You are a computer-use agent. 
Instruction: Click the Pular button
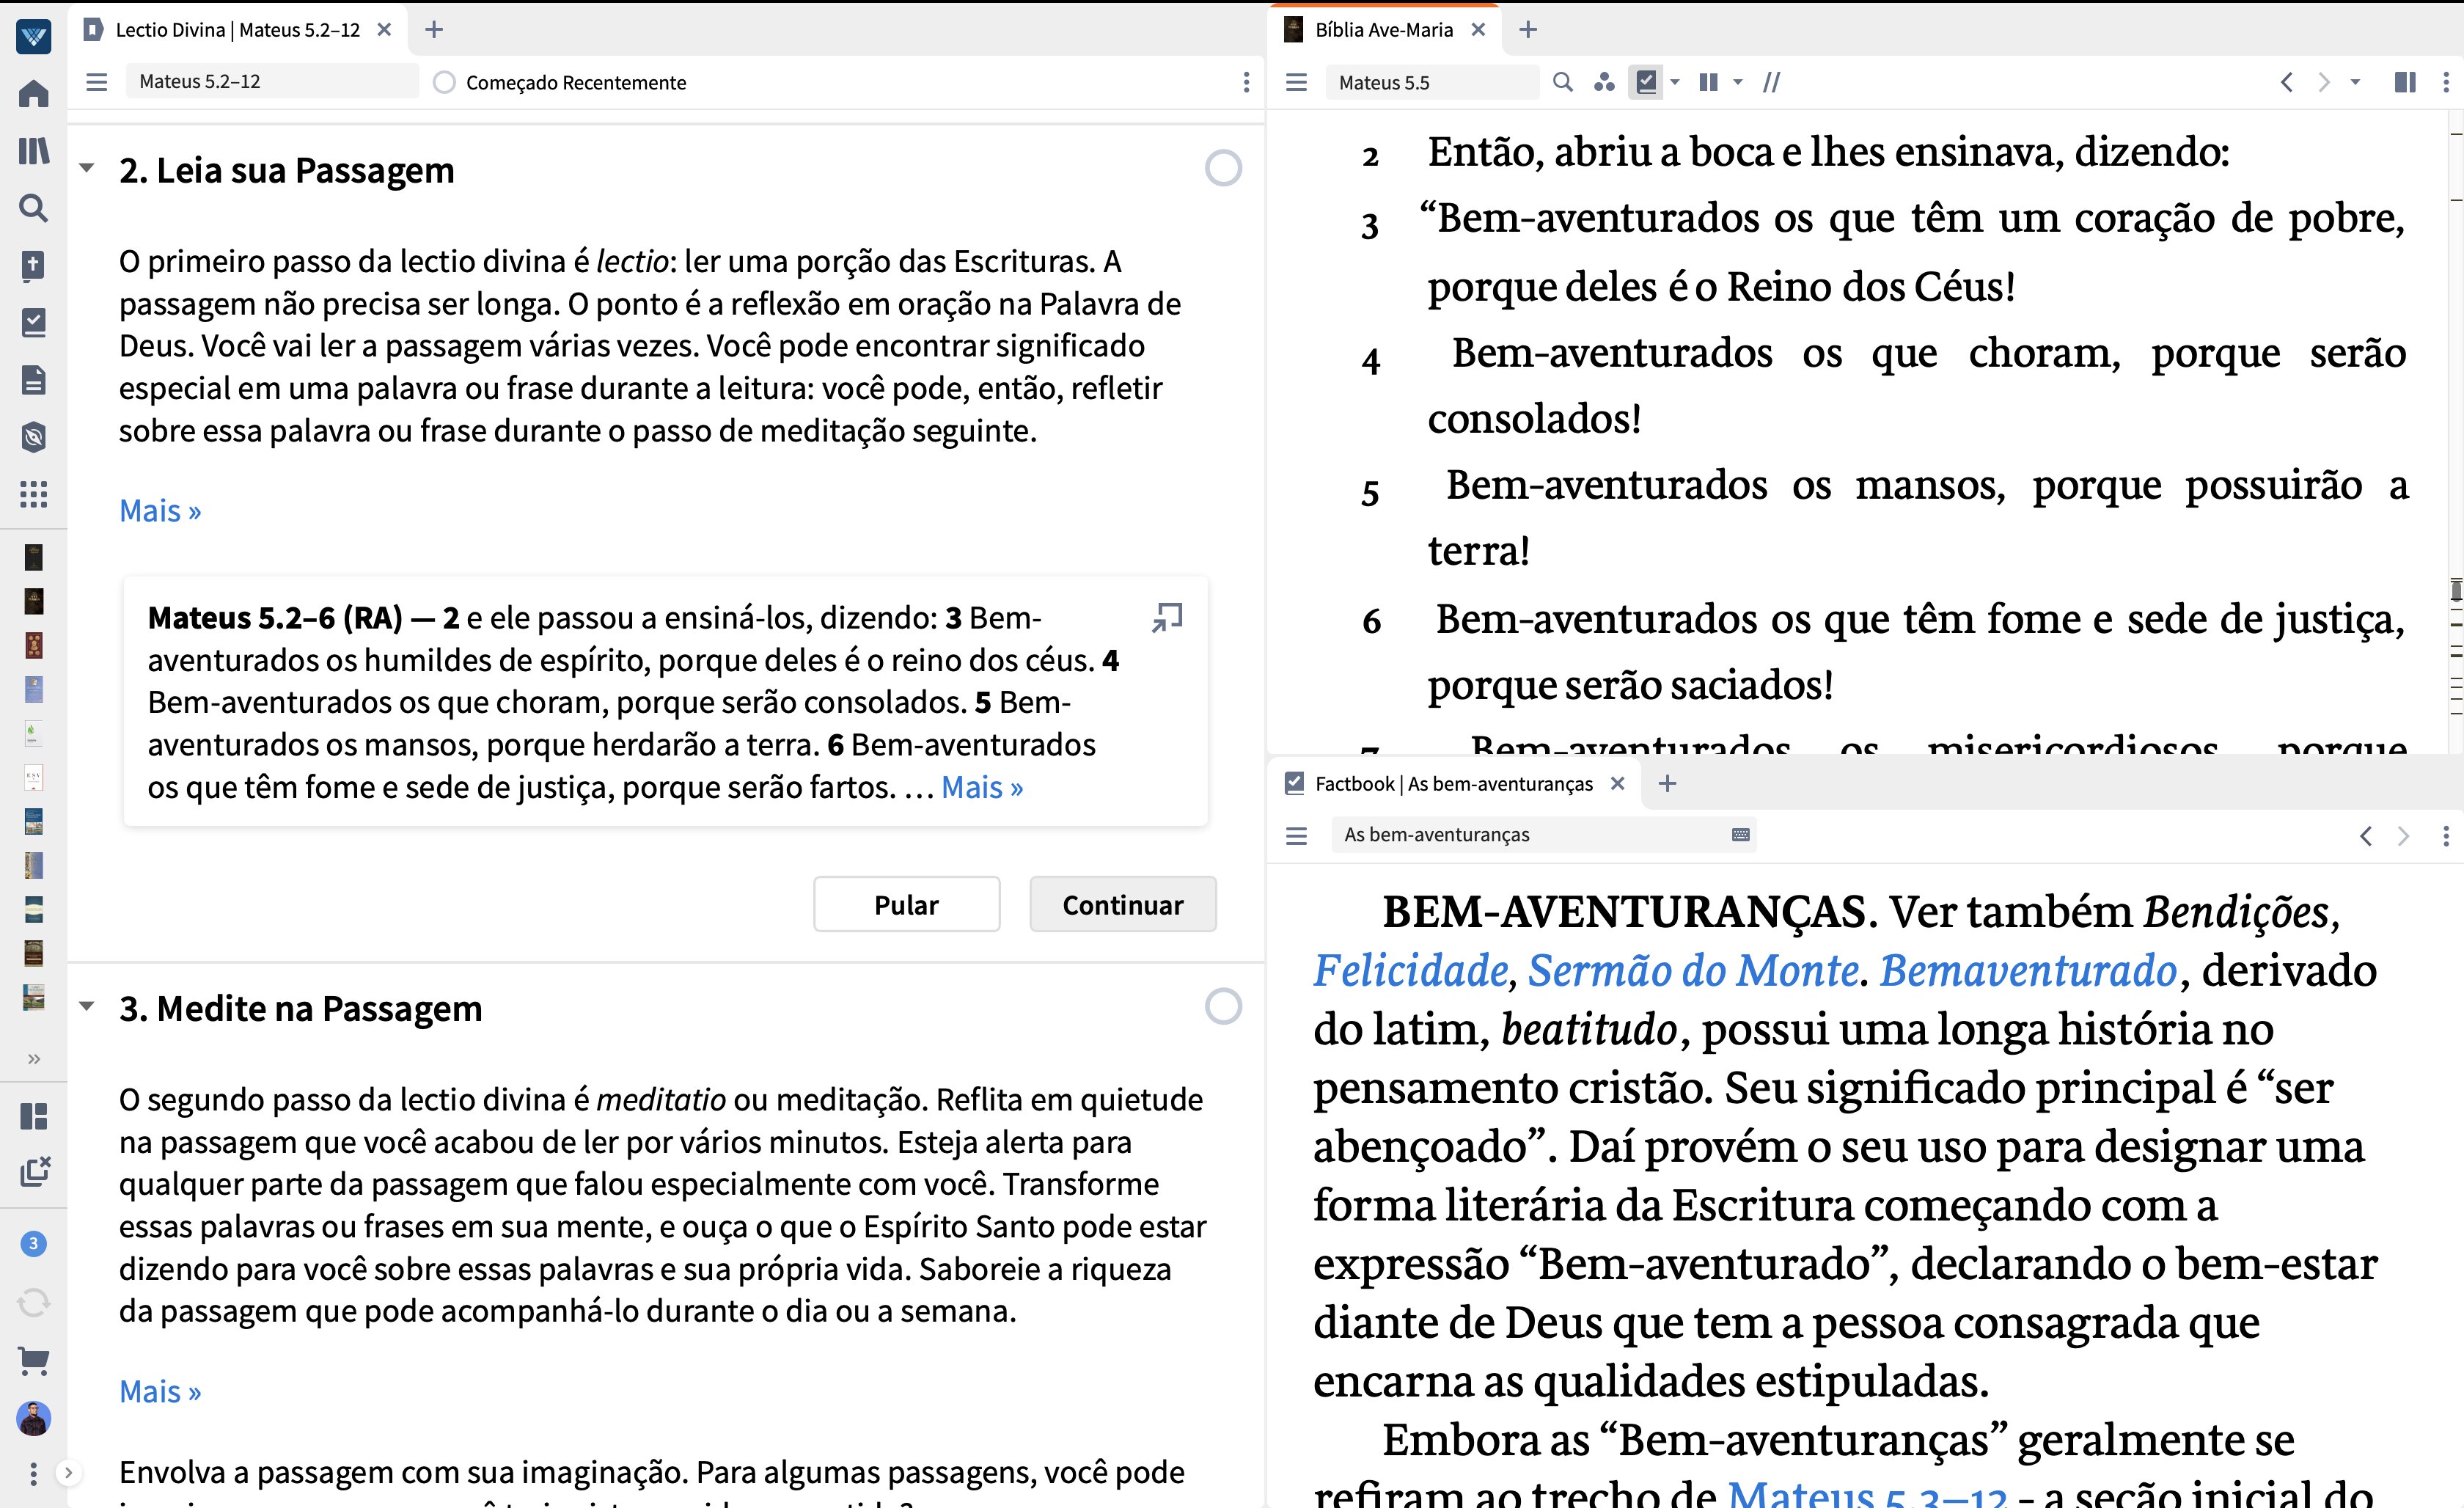pos(906,904)
